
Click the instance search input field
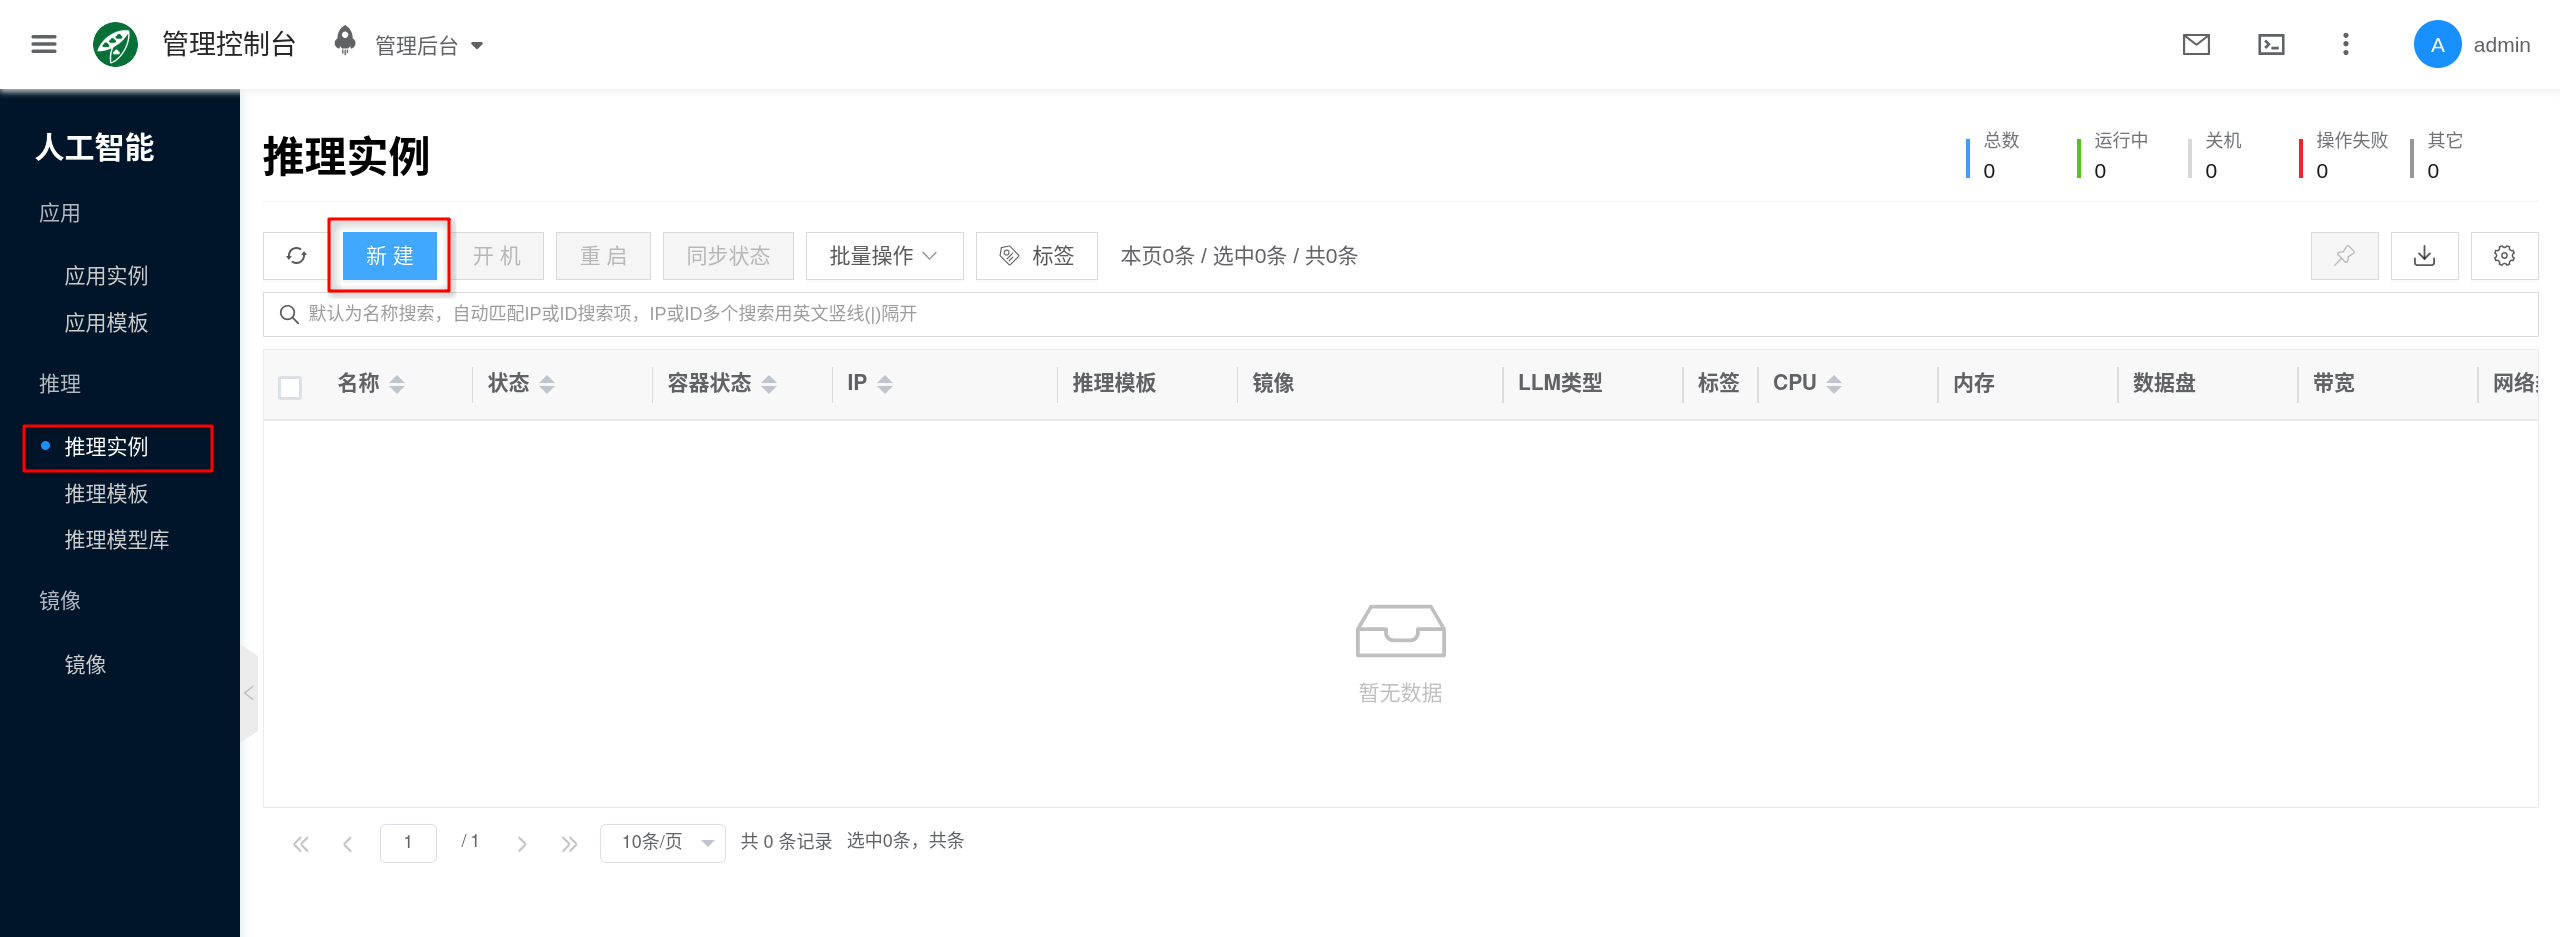click(x=1400, y=314)
